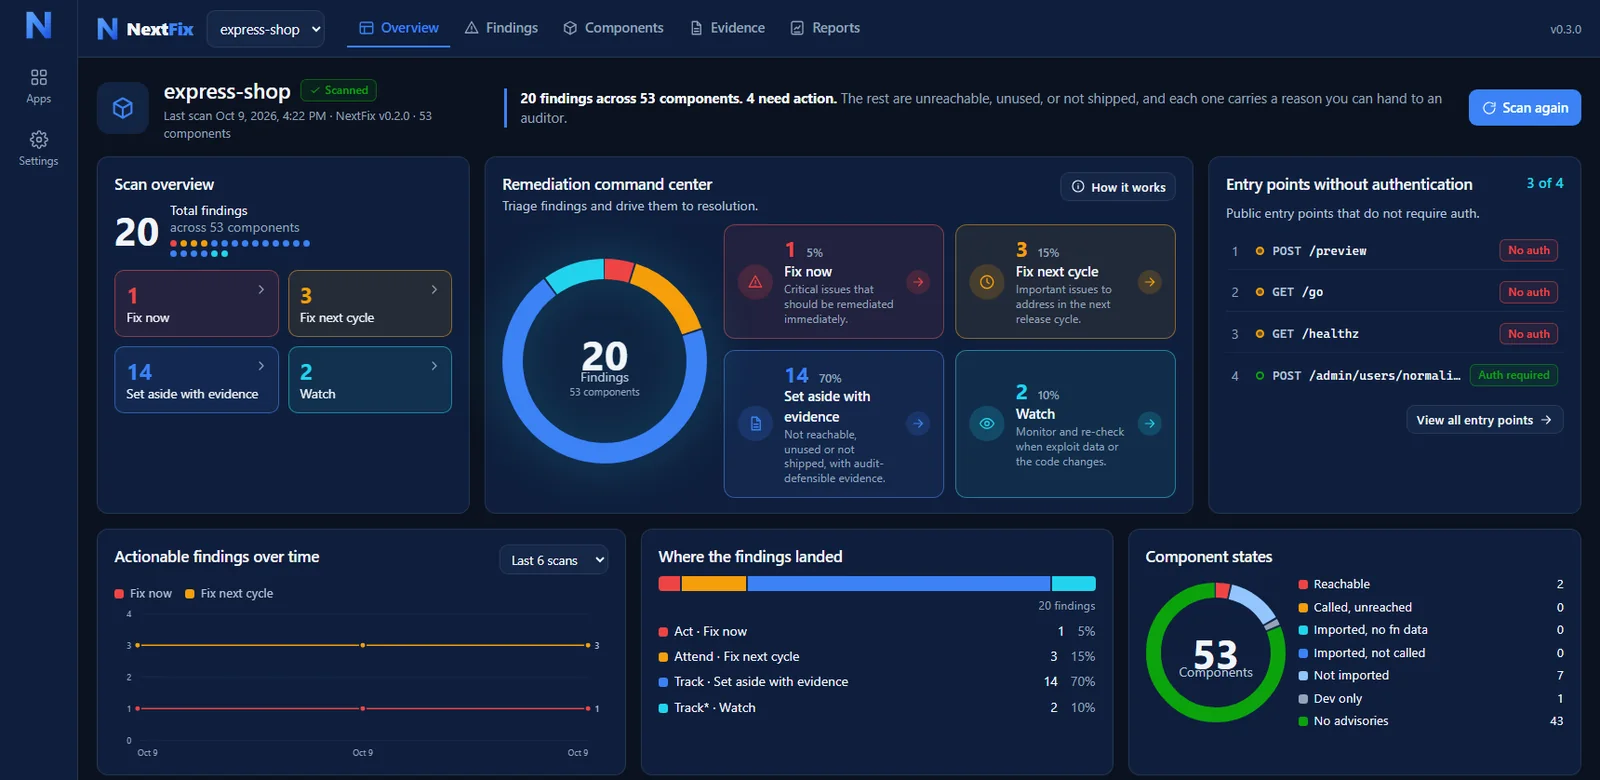The height and width of the screenshot is (780, 1600).
Task: Expand the 14 Set aside with evidence chevron
Action: click(261, 366)
